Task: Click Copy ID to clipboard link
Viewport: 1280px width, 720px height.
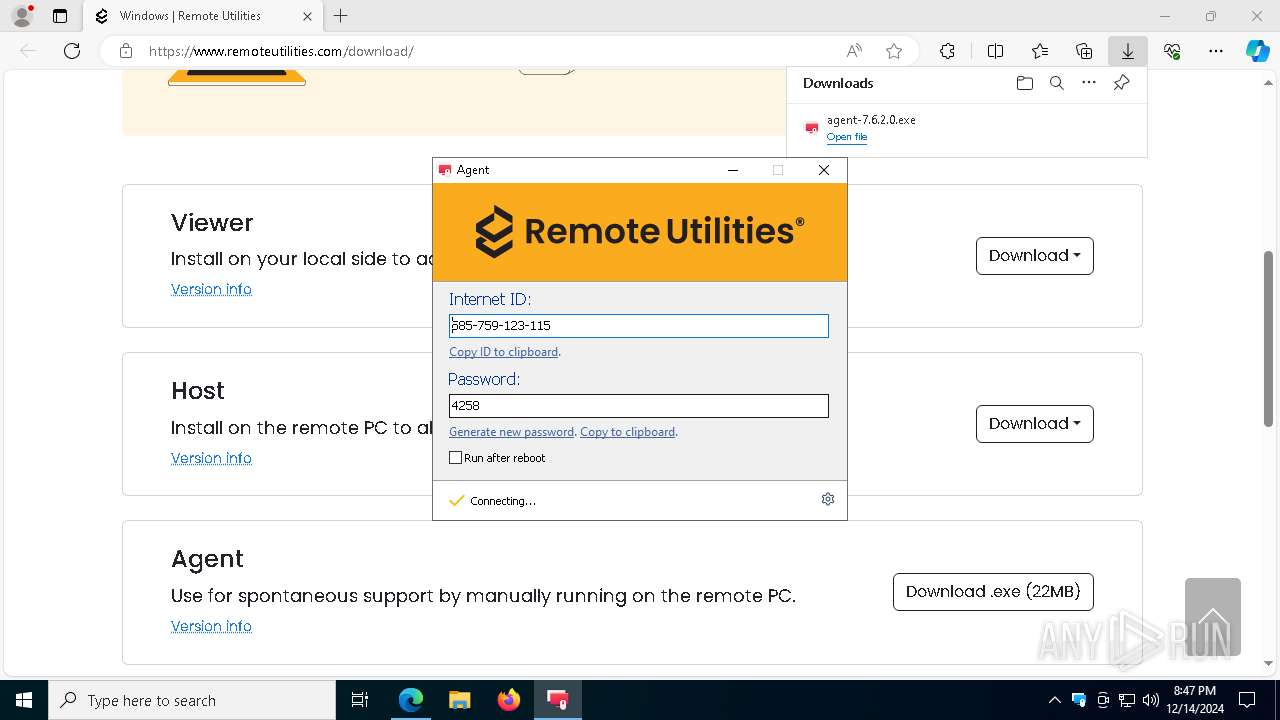Action: [x=503, y=352]
